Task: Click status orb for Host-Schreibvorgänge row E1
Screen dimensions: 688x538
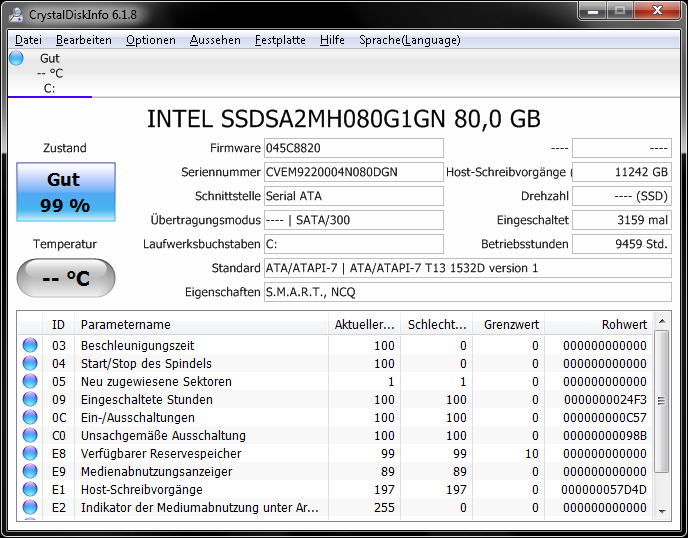Action: click(30, 489)
